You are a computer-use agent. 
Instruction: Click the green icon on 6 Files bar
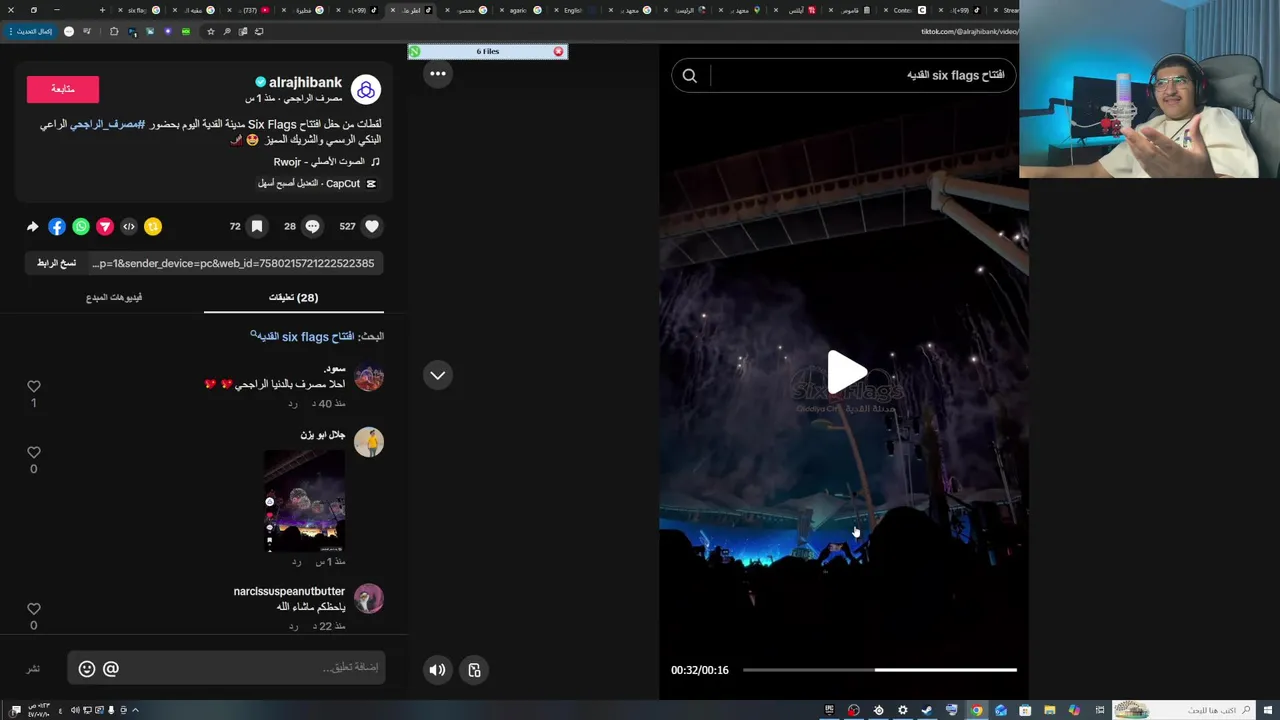(415, 51)
